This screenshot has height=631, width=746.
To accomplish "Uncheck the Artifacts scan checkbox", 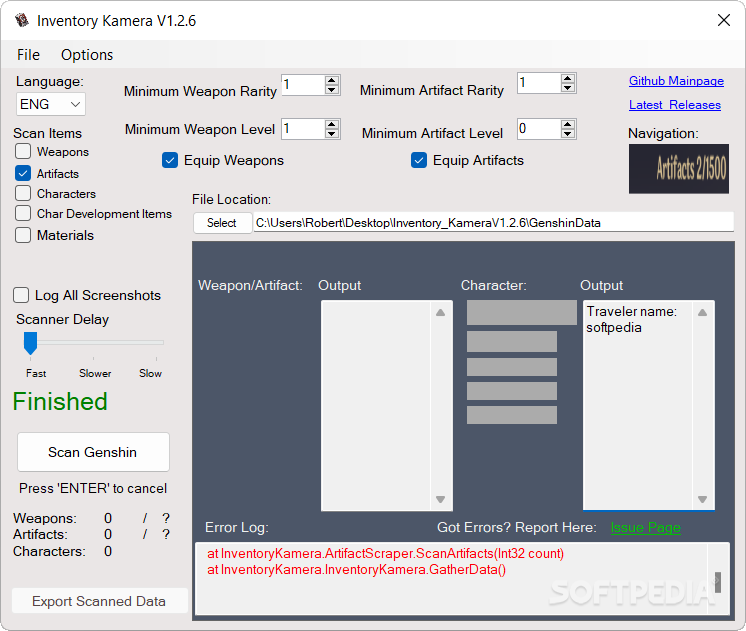I will (x=23, y=173).
